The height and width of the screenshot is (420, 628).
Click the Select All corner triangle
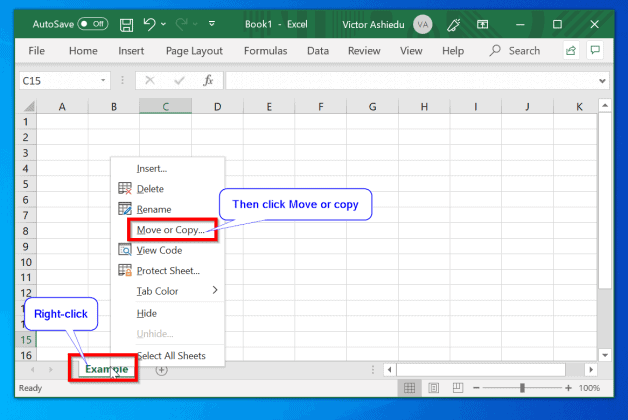[29, 107]
